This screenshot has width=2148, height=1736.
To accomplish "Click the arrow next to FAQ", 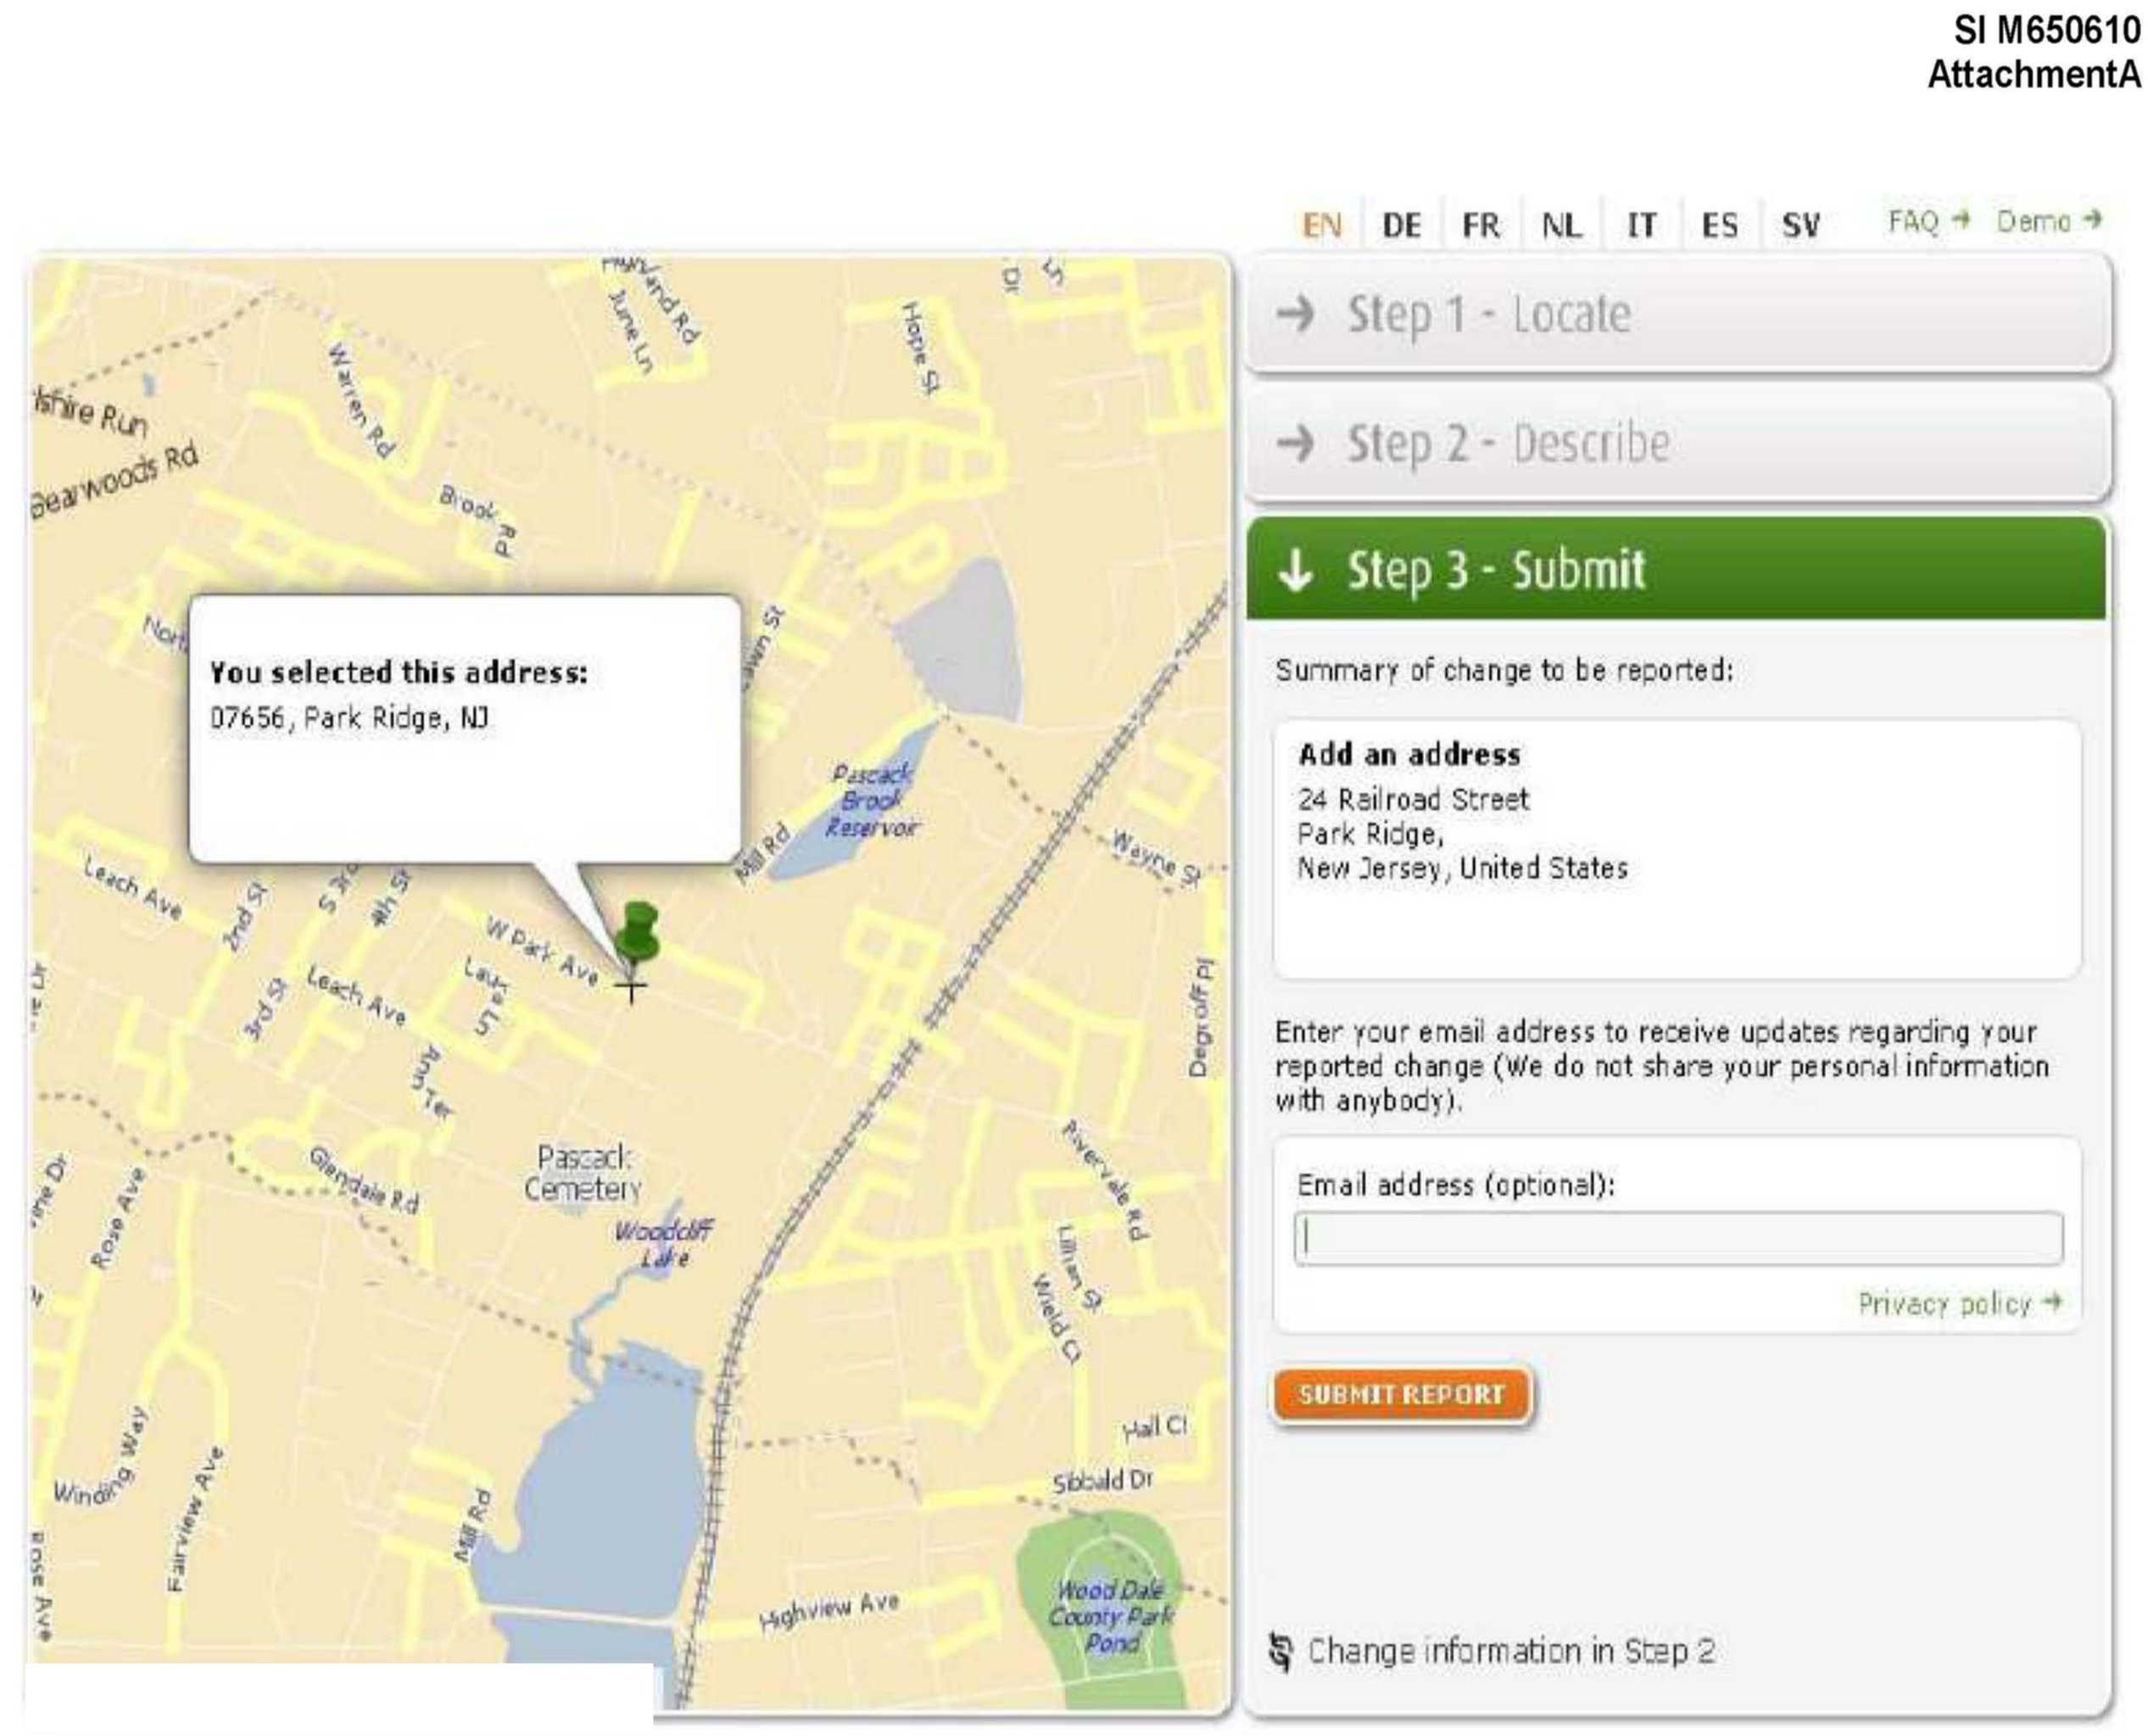I will (x=1961, y=219).
